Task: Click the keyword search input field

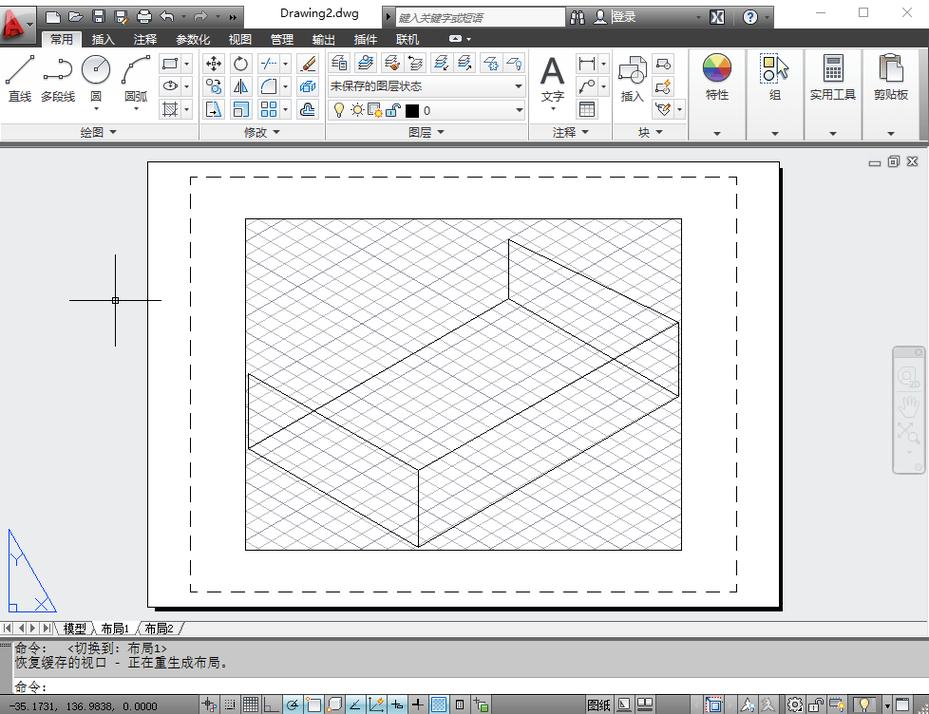Action: (480, 17)
